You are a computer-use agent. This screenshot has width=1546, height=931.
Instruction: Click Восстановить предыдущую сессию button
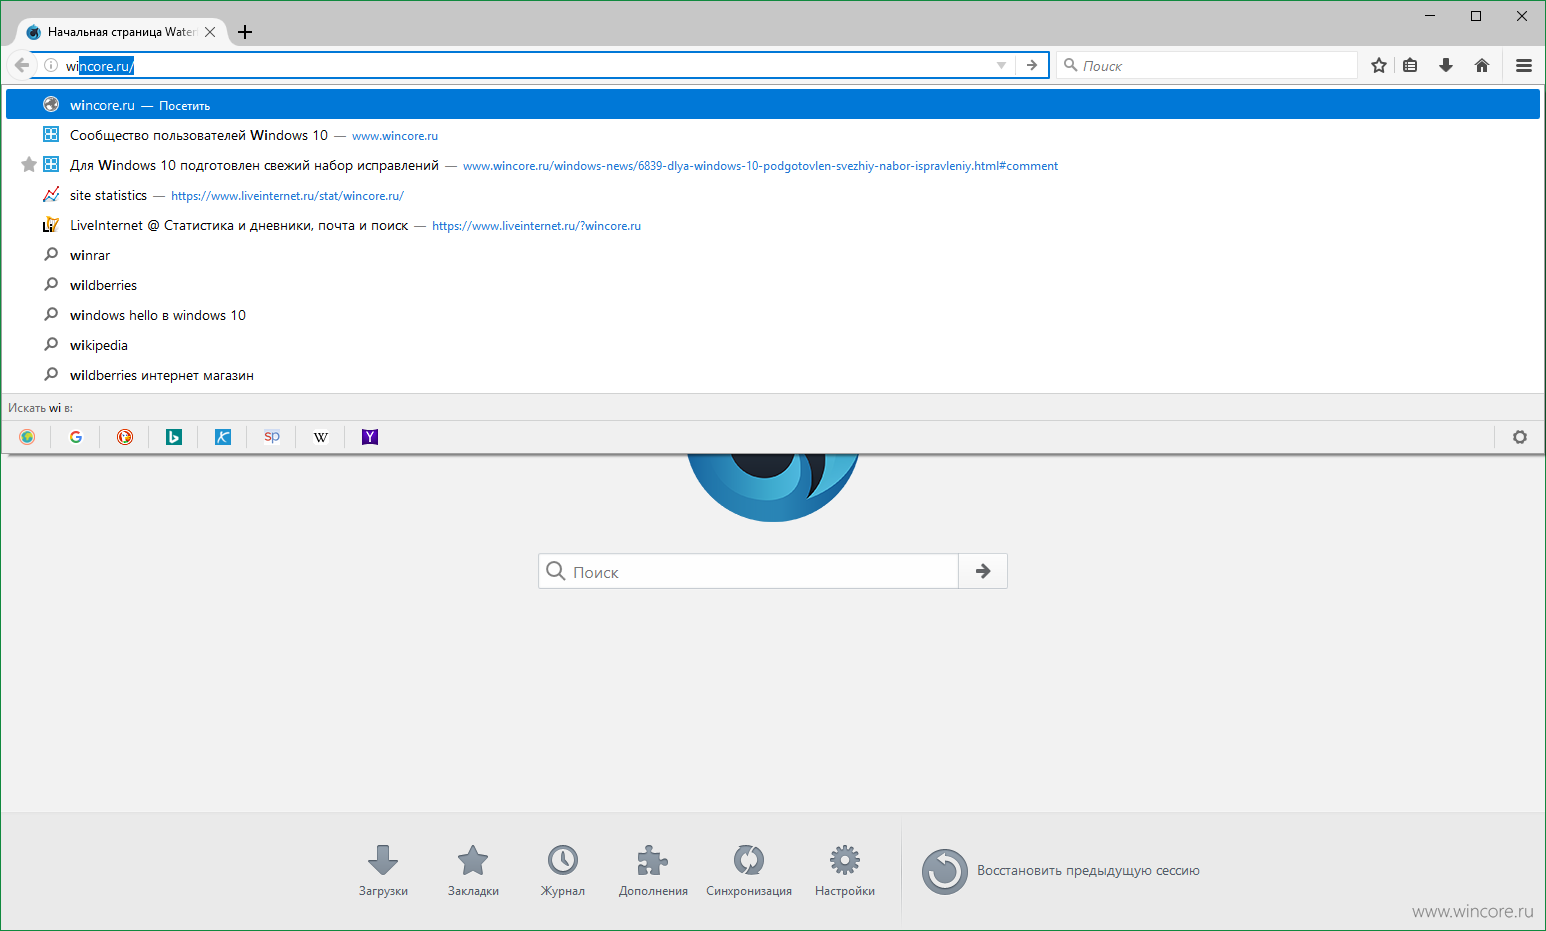click(x=1060, y=871)
